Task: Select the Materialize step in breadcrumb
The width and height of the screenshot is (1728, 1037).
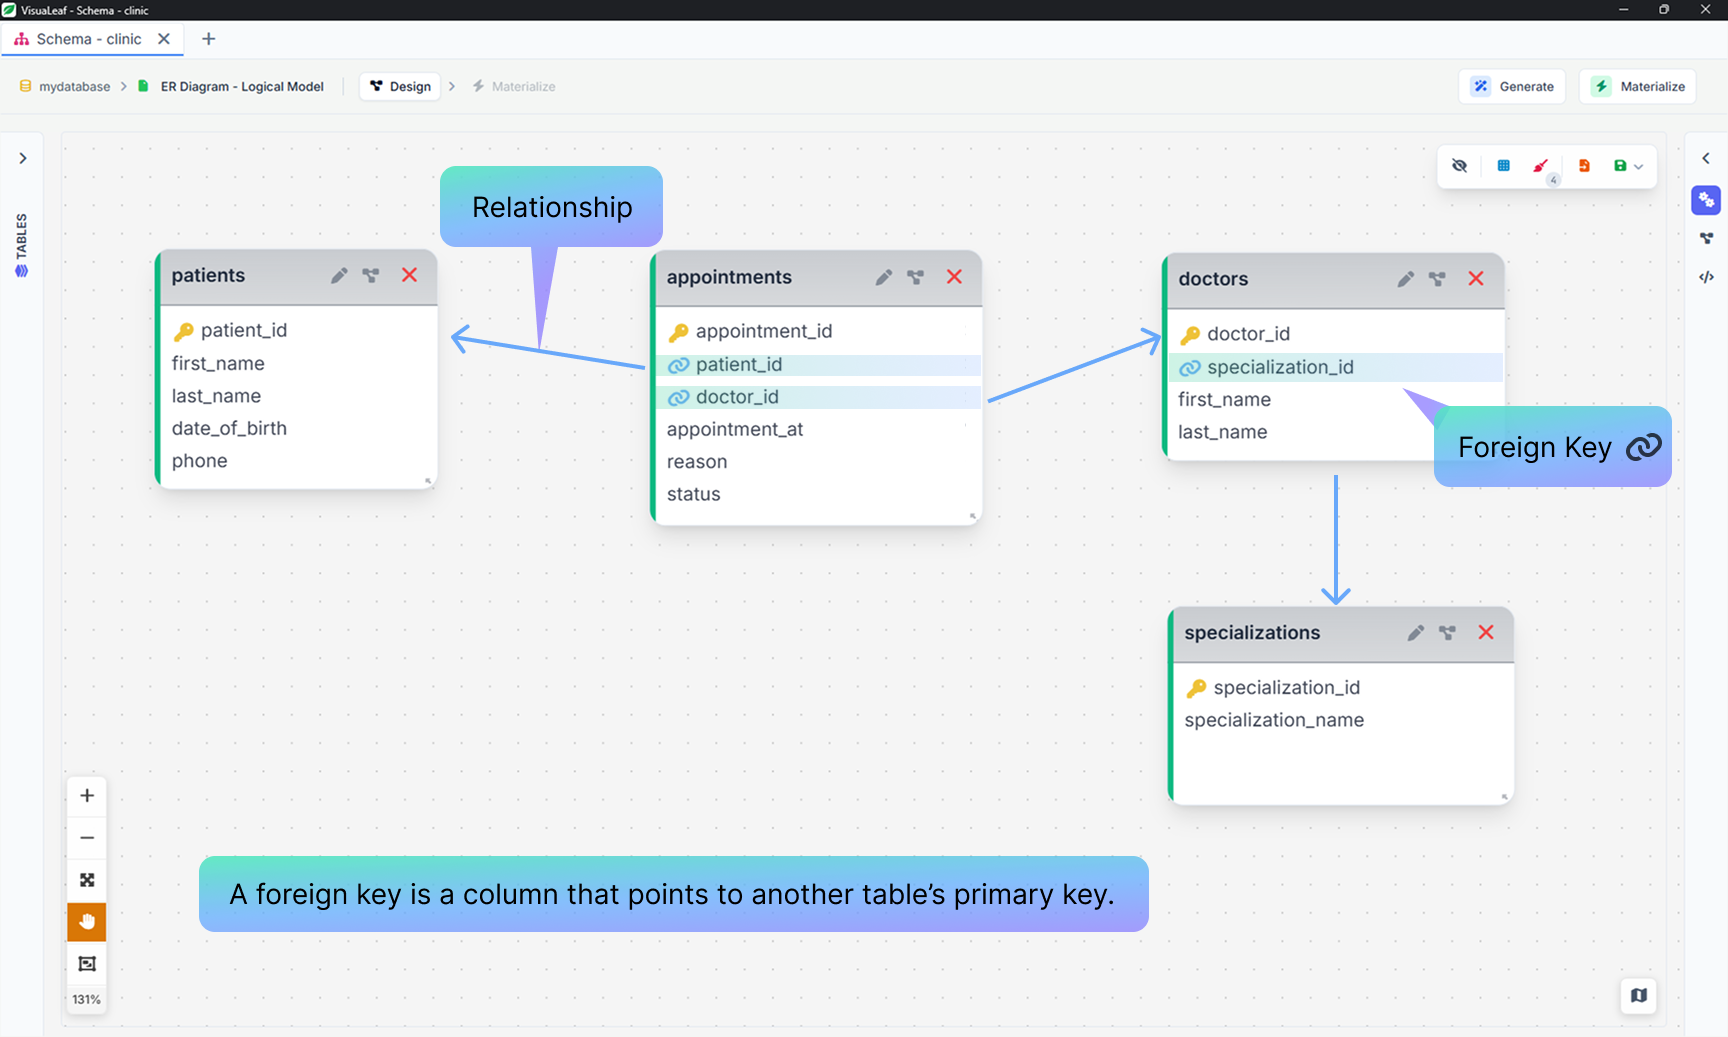Action: 514,87
